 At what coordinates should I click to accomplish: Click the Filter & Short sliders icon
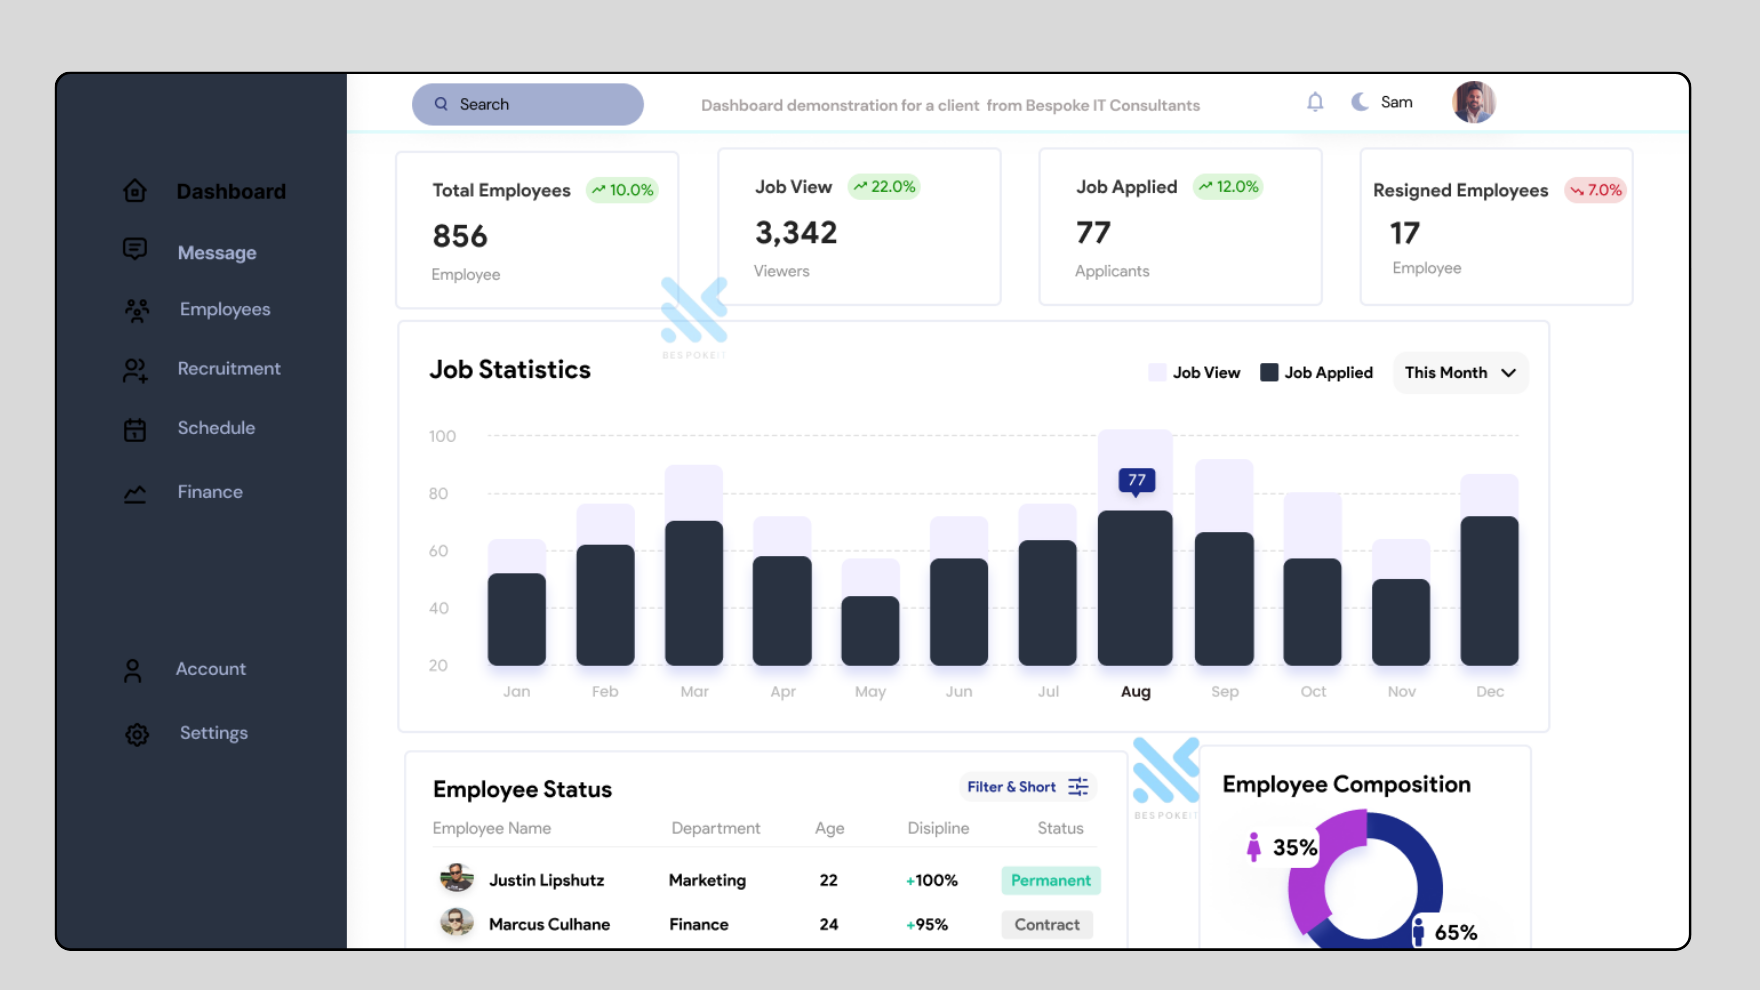click(x=1078, y=787)
